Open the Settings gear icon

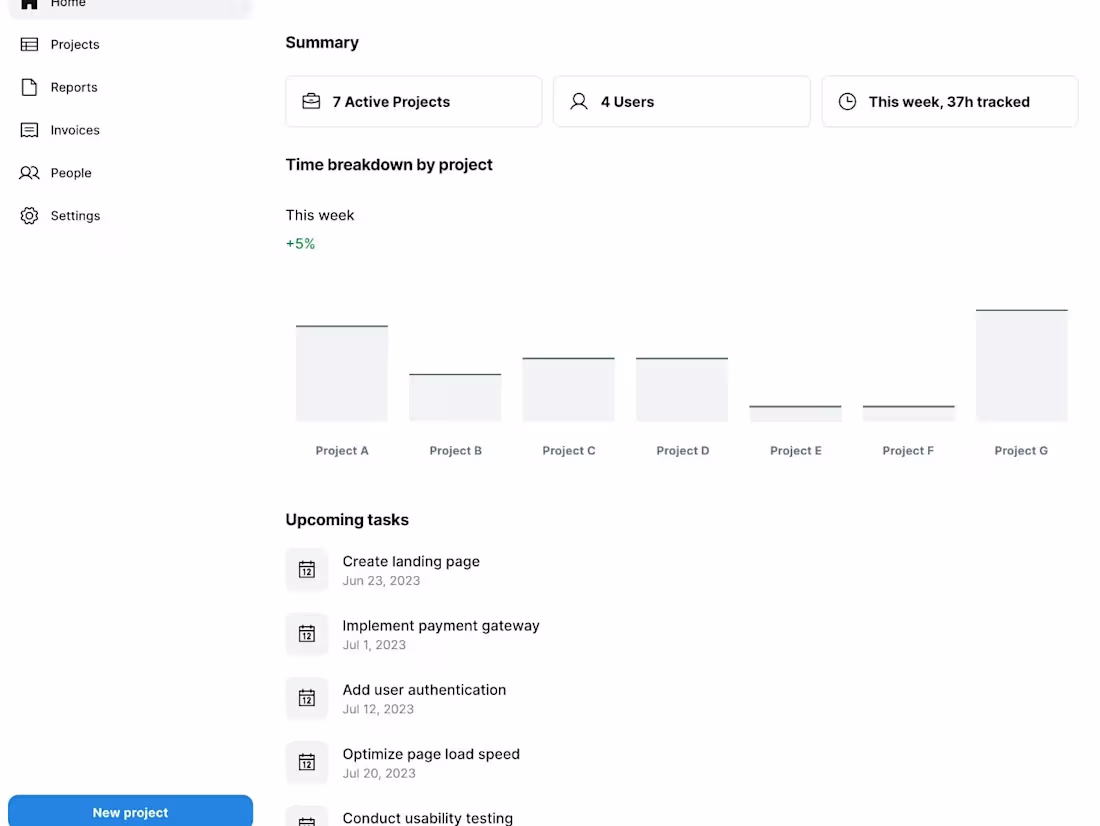click(29, 215)
